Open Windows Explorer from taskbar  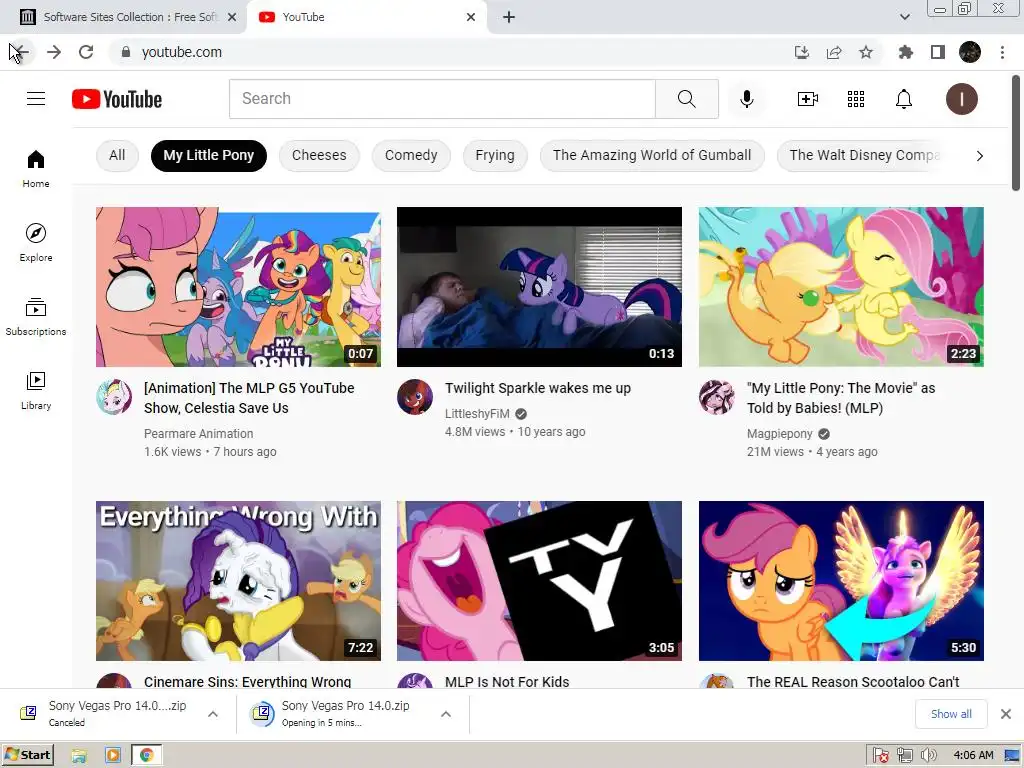pyautogui.click(x=79, y=756)
